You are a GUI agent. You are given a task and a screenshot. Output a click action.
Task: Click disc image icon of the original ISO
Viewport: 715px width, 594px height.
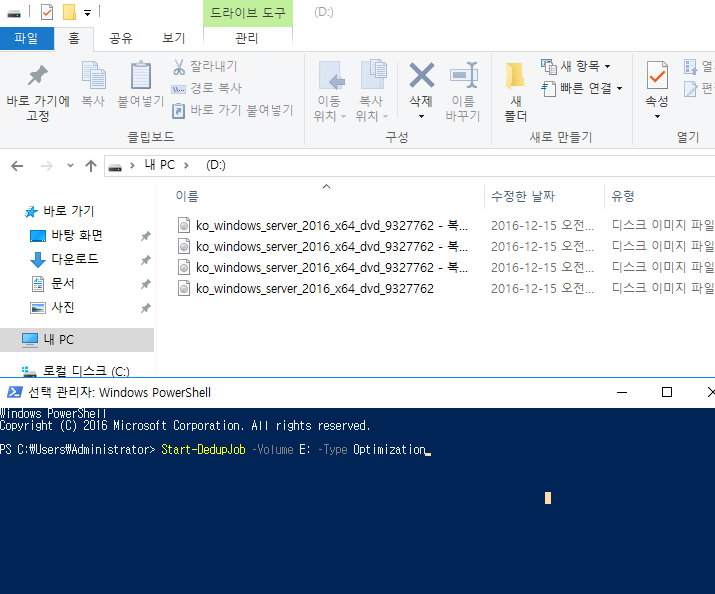point(184,289)
